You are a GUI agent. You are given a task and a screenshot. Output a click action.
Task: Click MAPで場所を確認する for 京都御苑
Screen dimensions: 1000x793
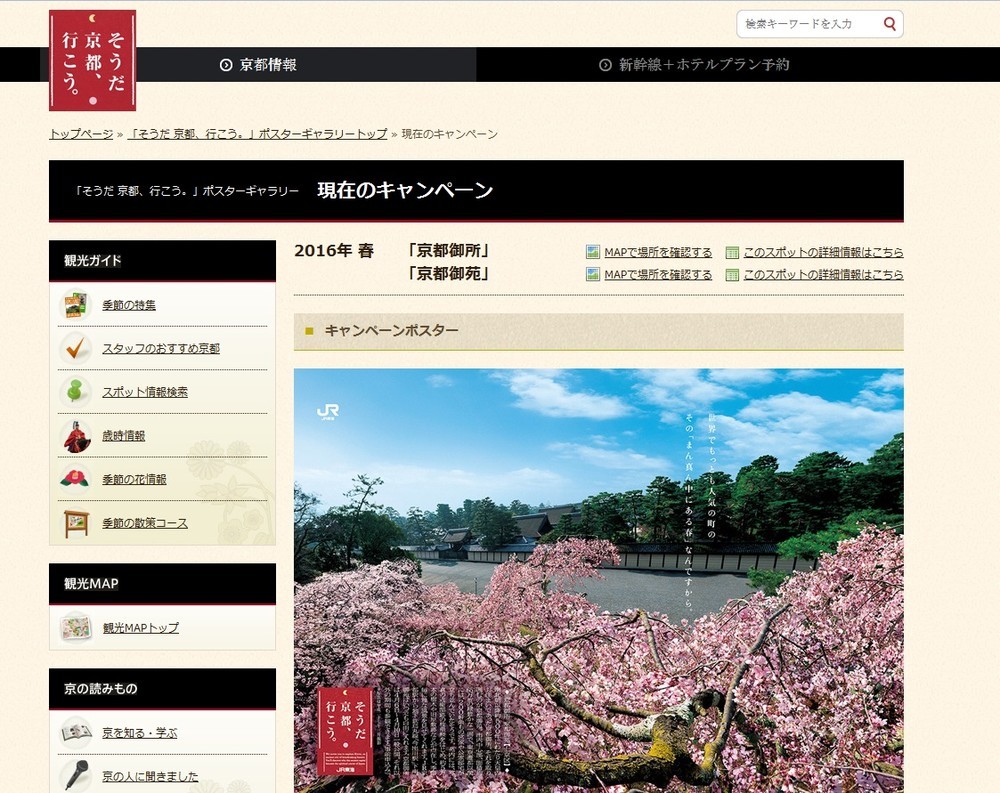click(657, 274)
